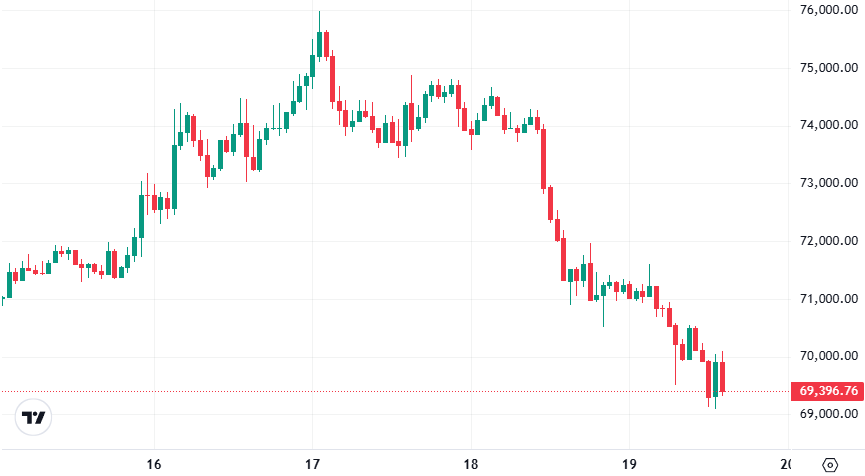Select date label 19 on time axis
The height and width of the screenshot is (476, 865).
[629, 464]
